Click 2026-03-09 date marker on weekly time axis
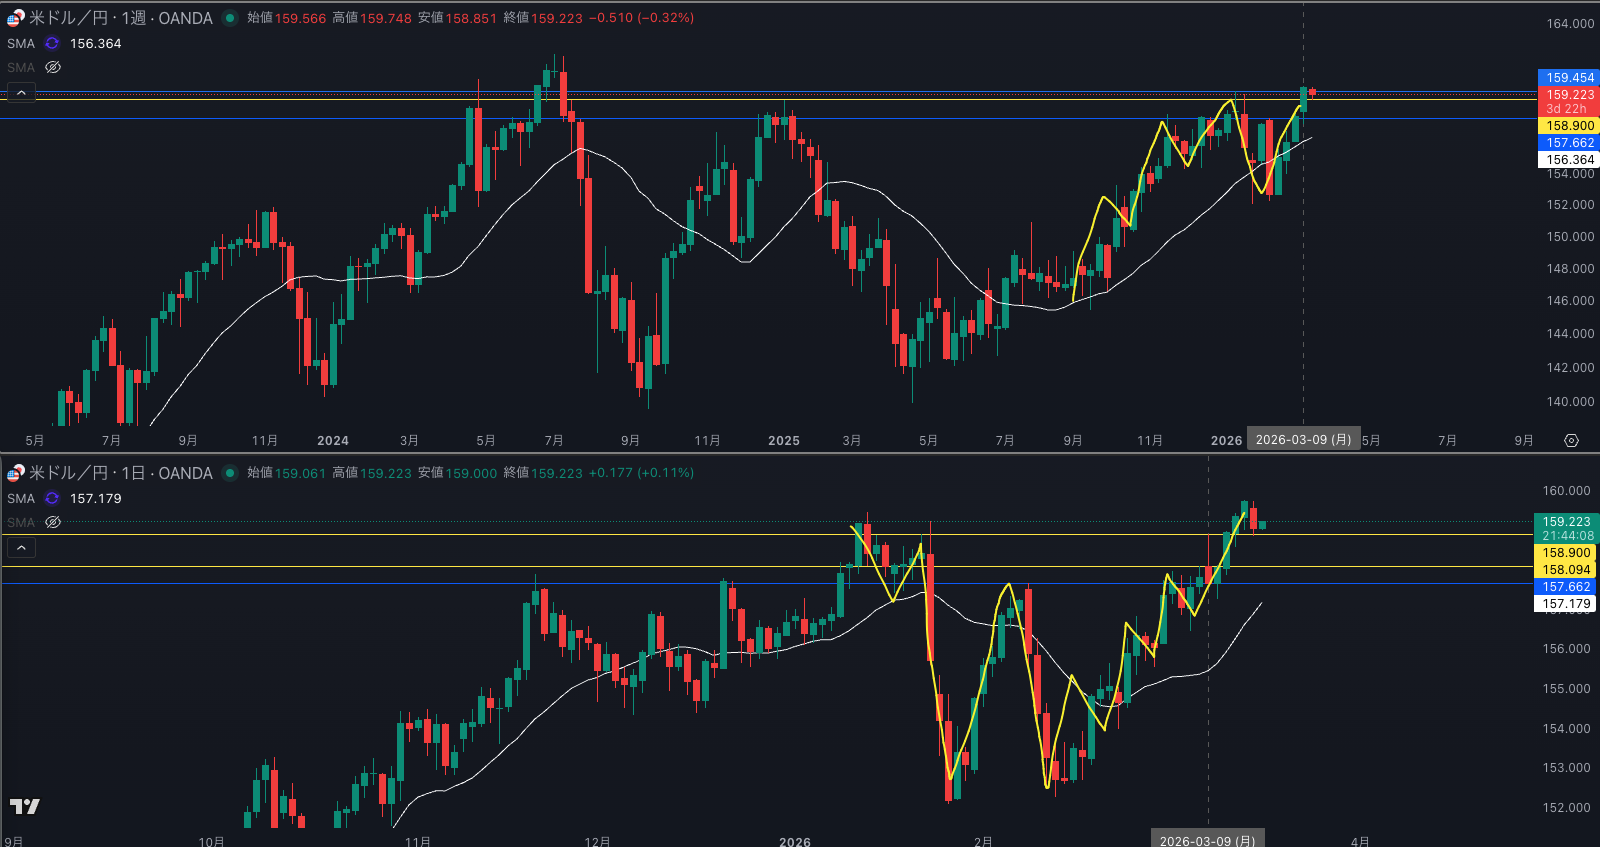The width and height of the screenshot is (1600, 847). click(1303, 440)
